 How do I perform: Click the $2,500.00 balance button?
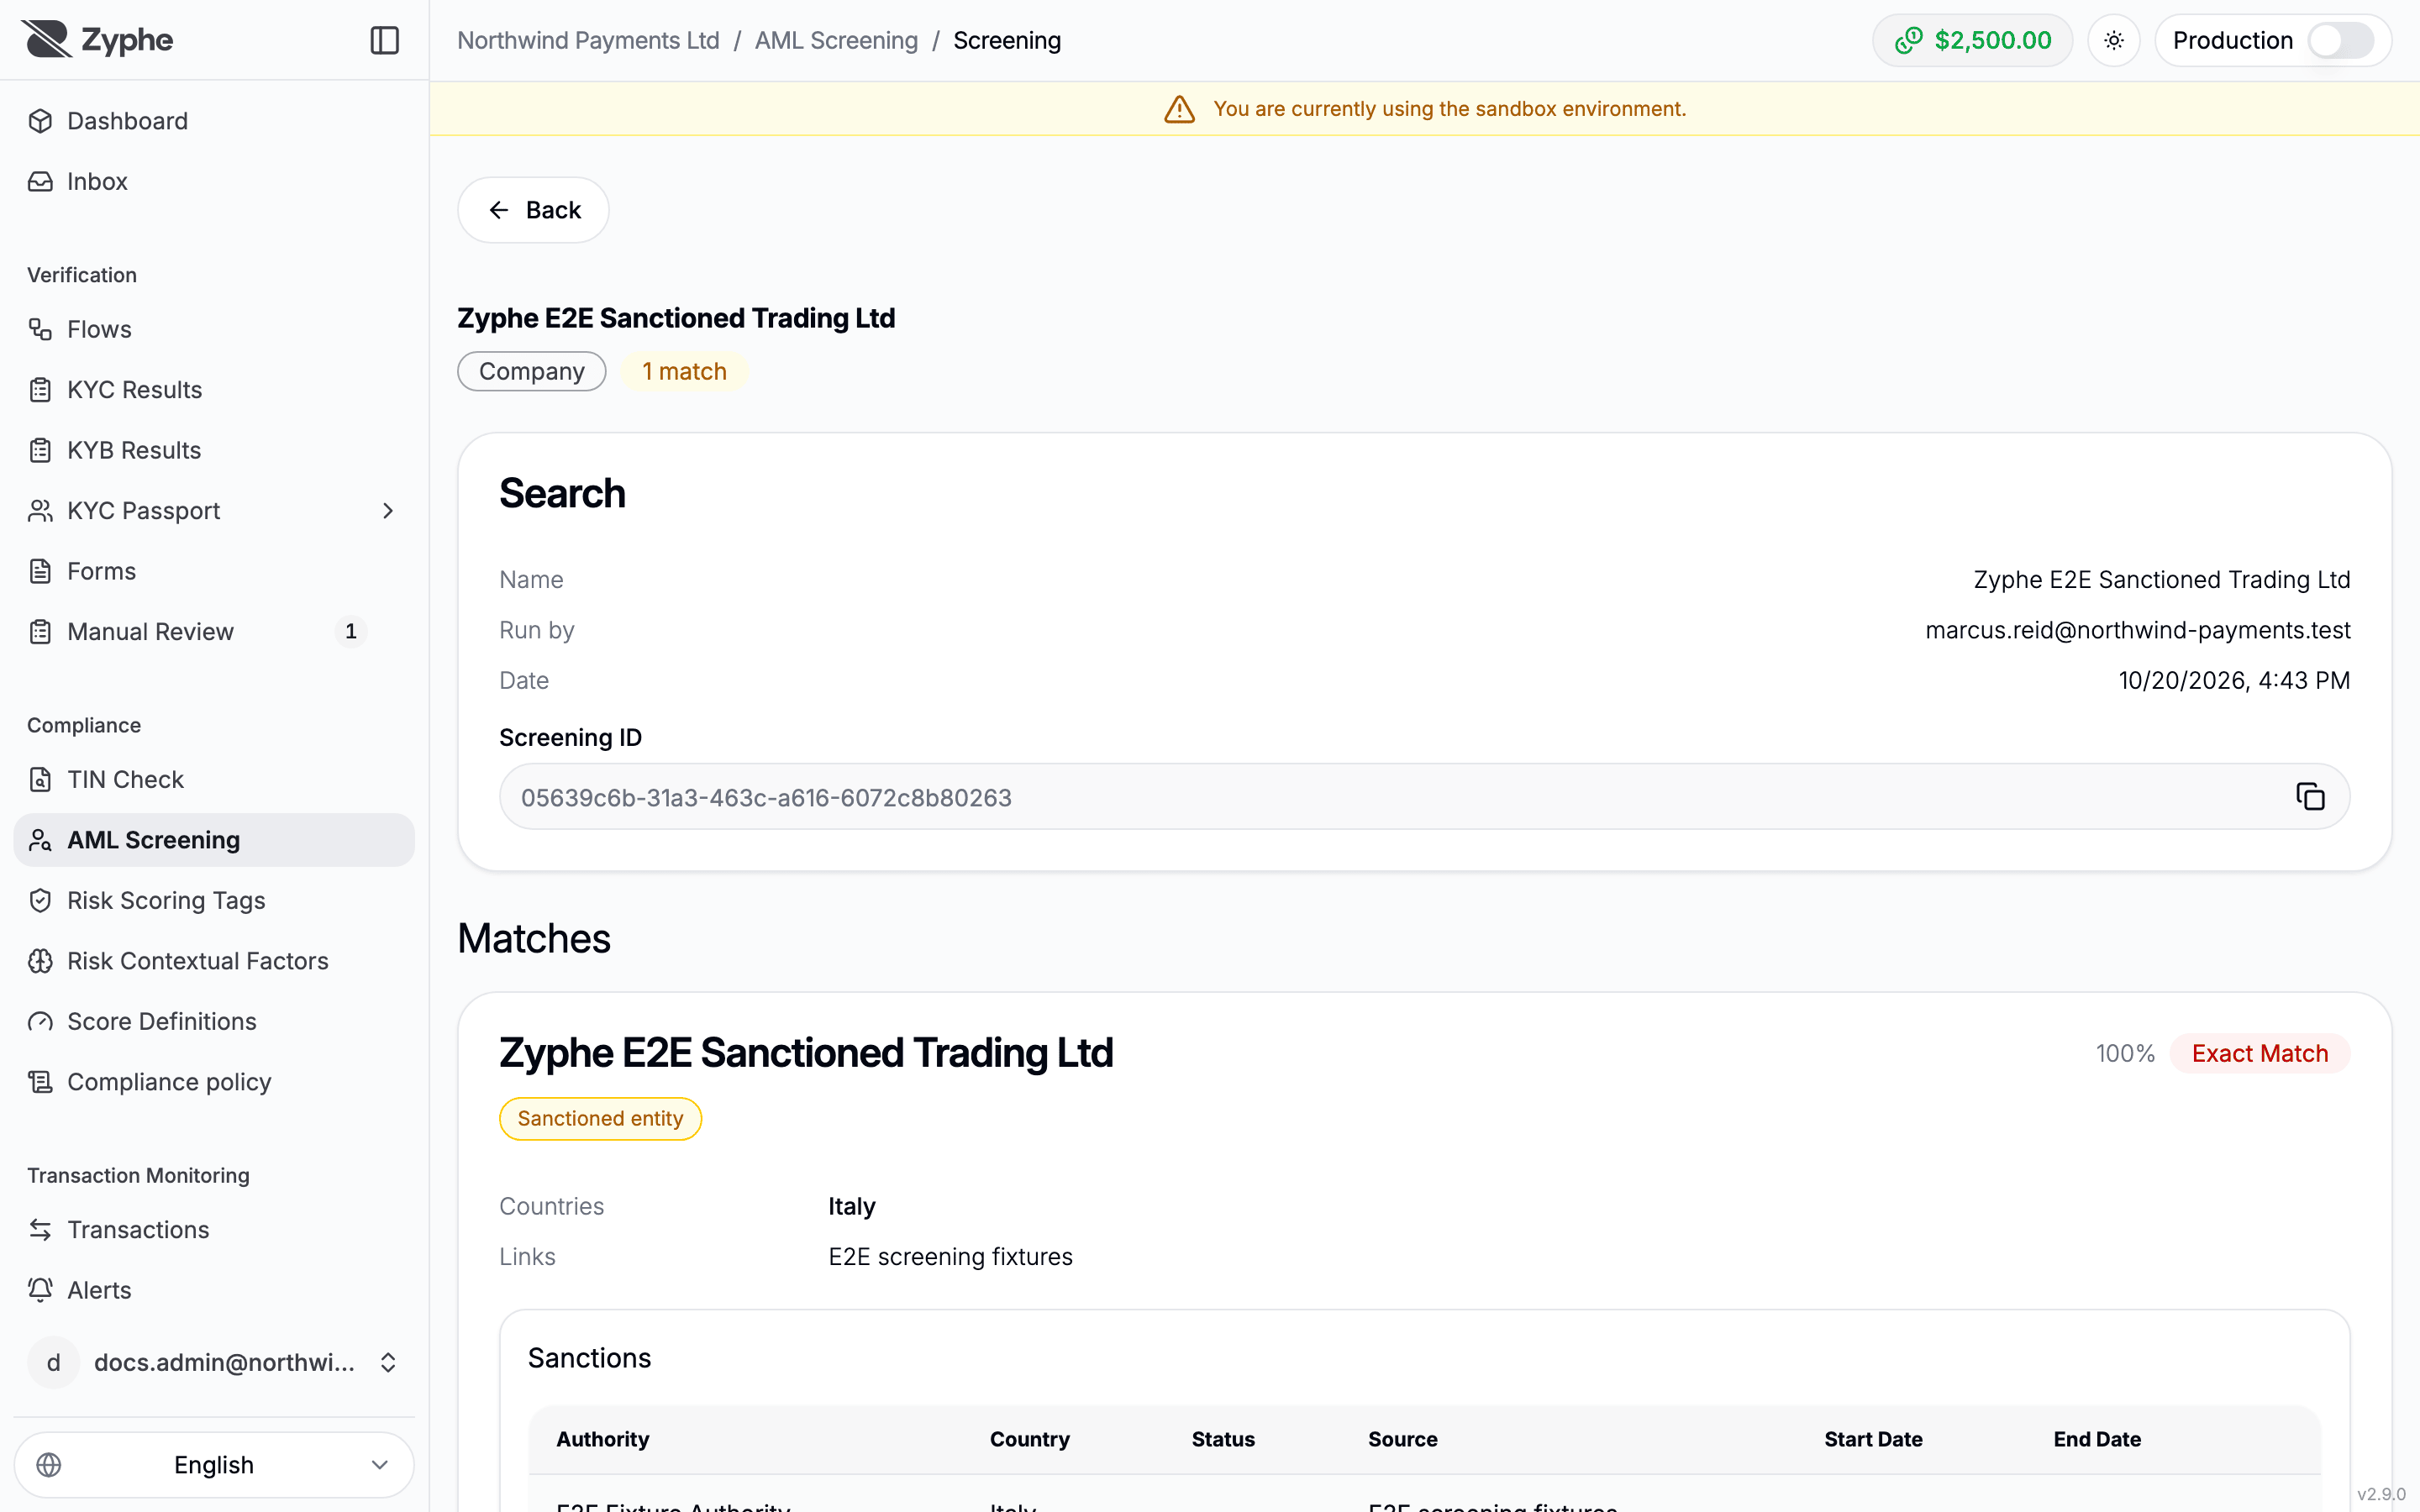click(1972, 40)
